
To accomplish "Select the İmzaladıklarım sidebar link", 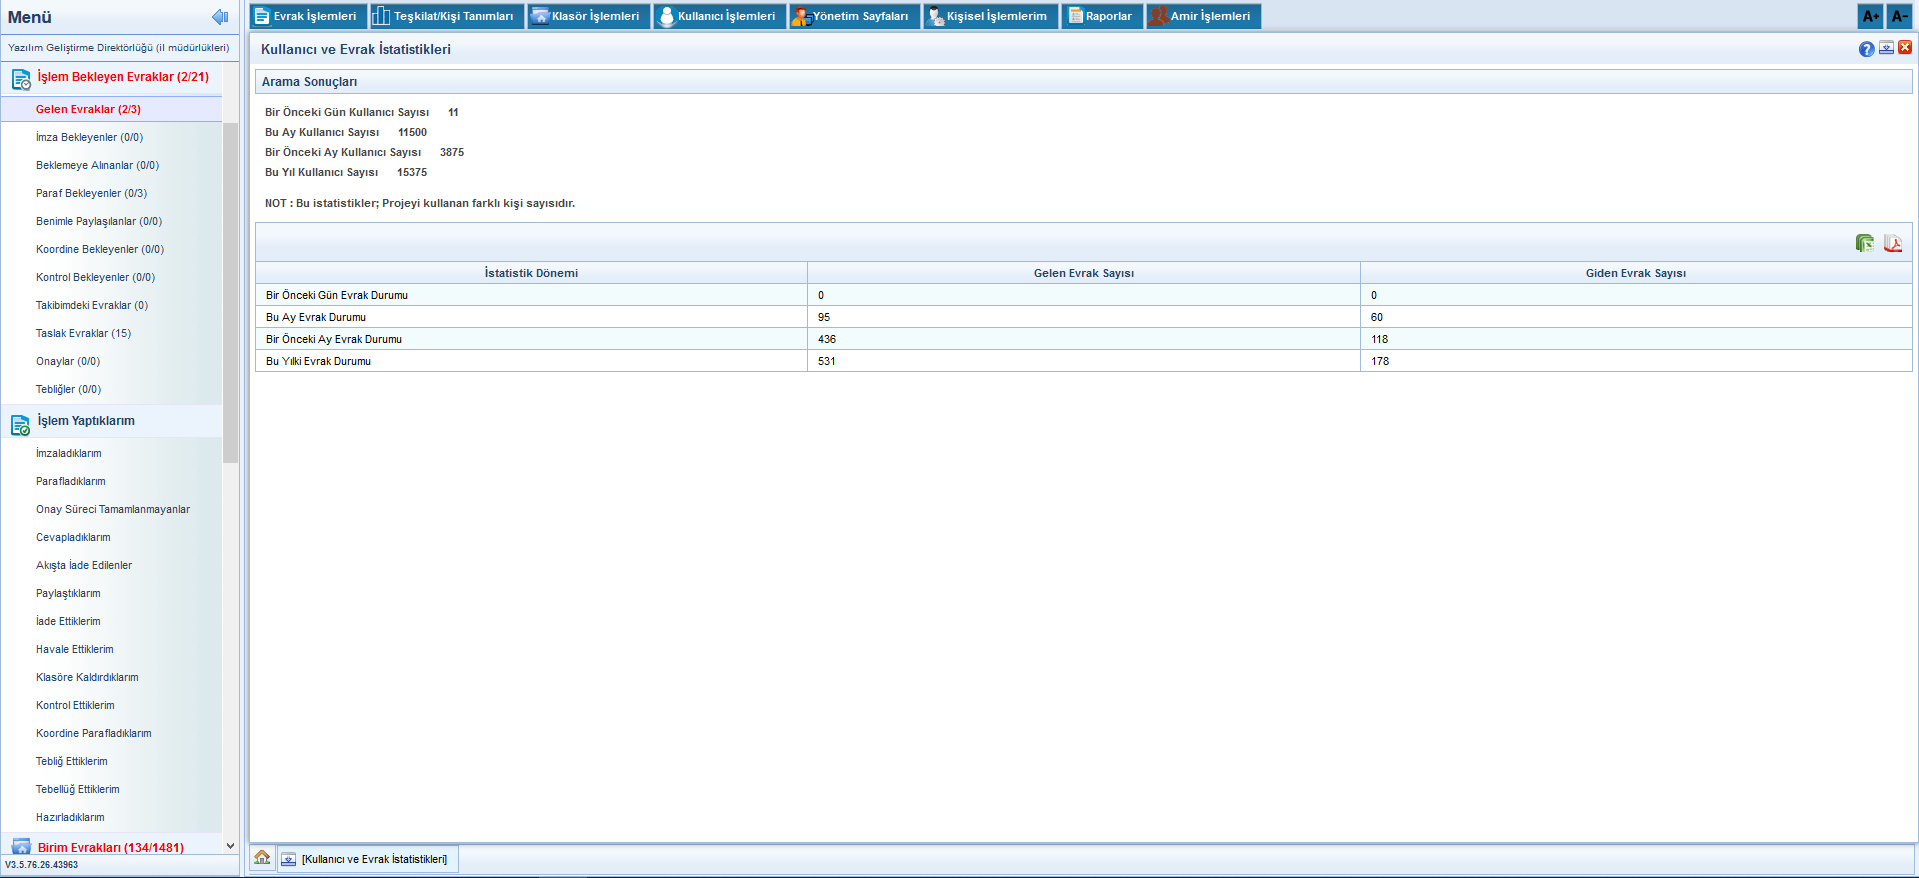I will [68, 453].
